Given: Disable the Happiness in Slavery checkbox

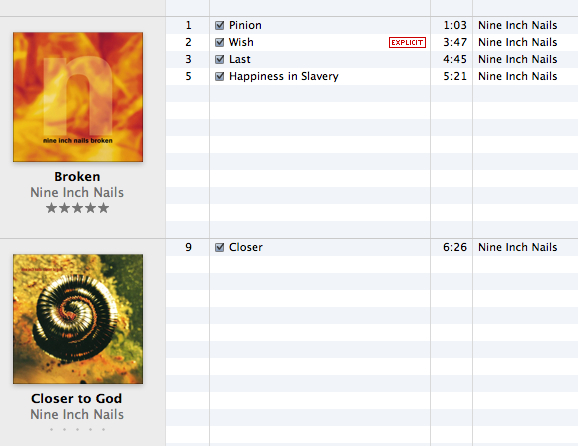Looking at the screenshot, I should click(x=219, y=76).
